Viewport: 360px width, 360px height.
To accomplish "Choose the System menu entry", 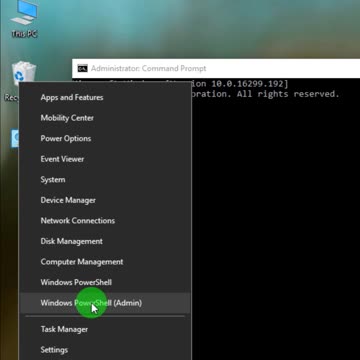I will click(105, 180).
